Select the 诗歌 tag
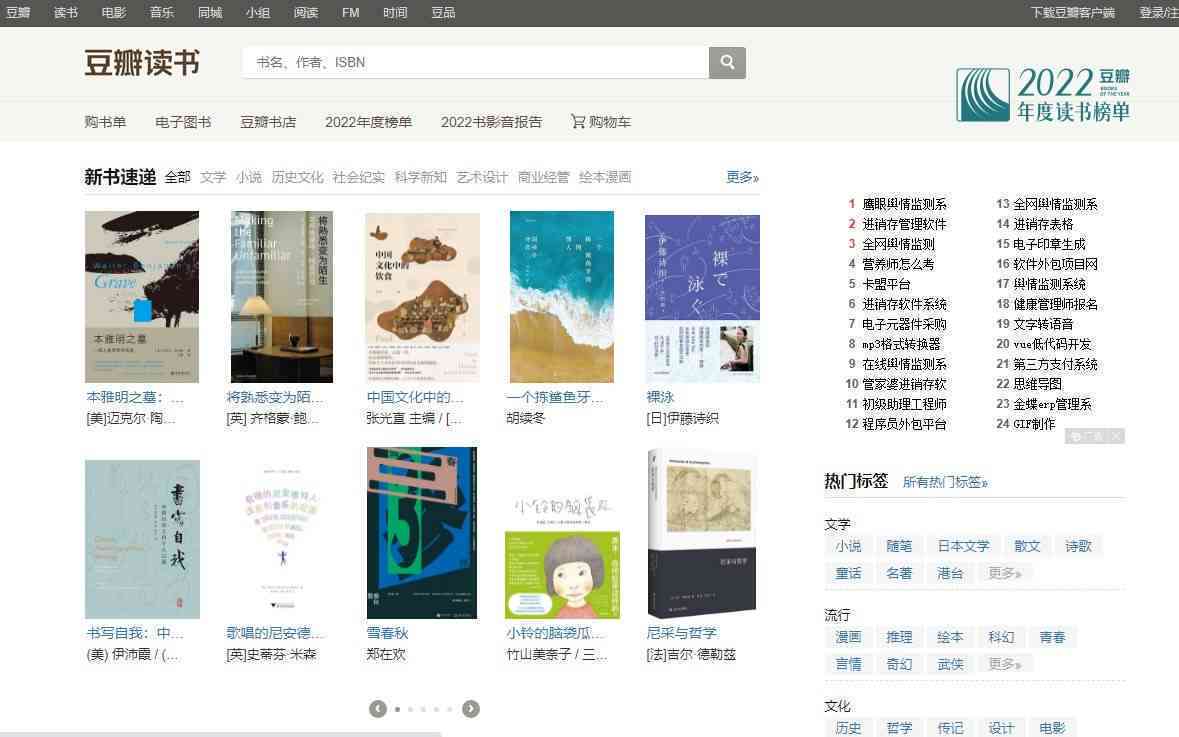The image size is (1179, 737). point(1078,546)
